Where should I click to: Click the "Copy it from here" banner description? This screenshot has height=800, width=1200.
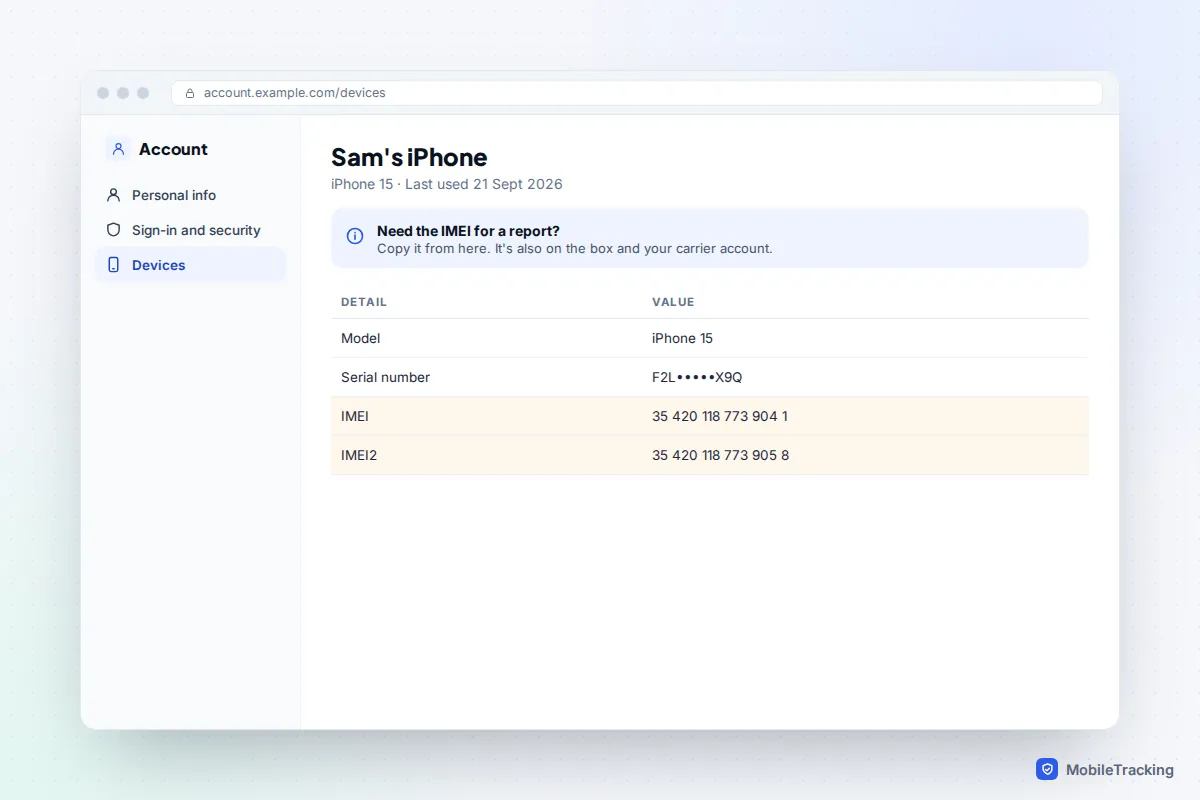575,248
